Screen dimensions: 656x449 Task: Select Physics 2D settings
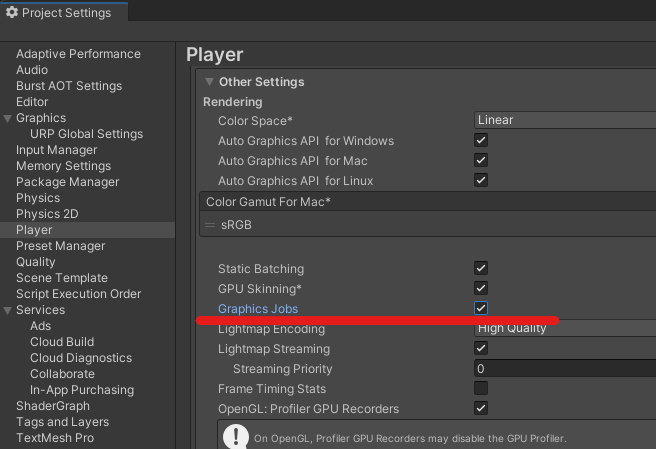coord(47,214)
